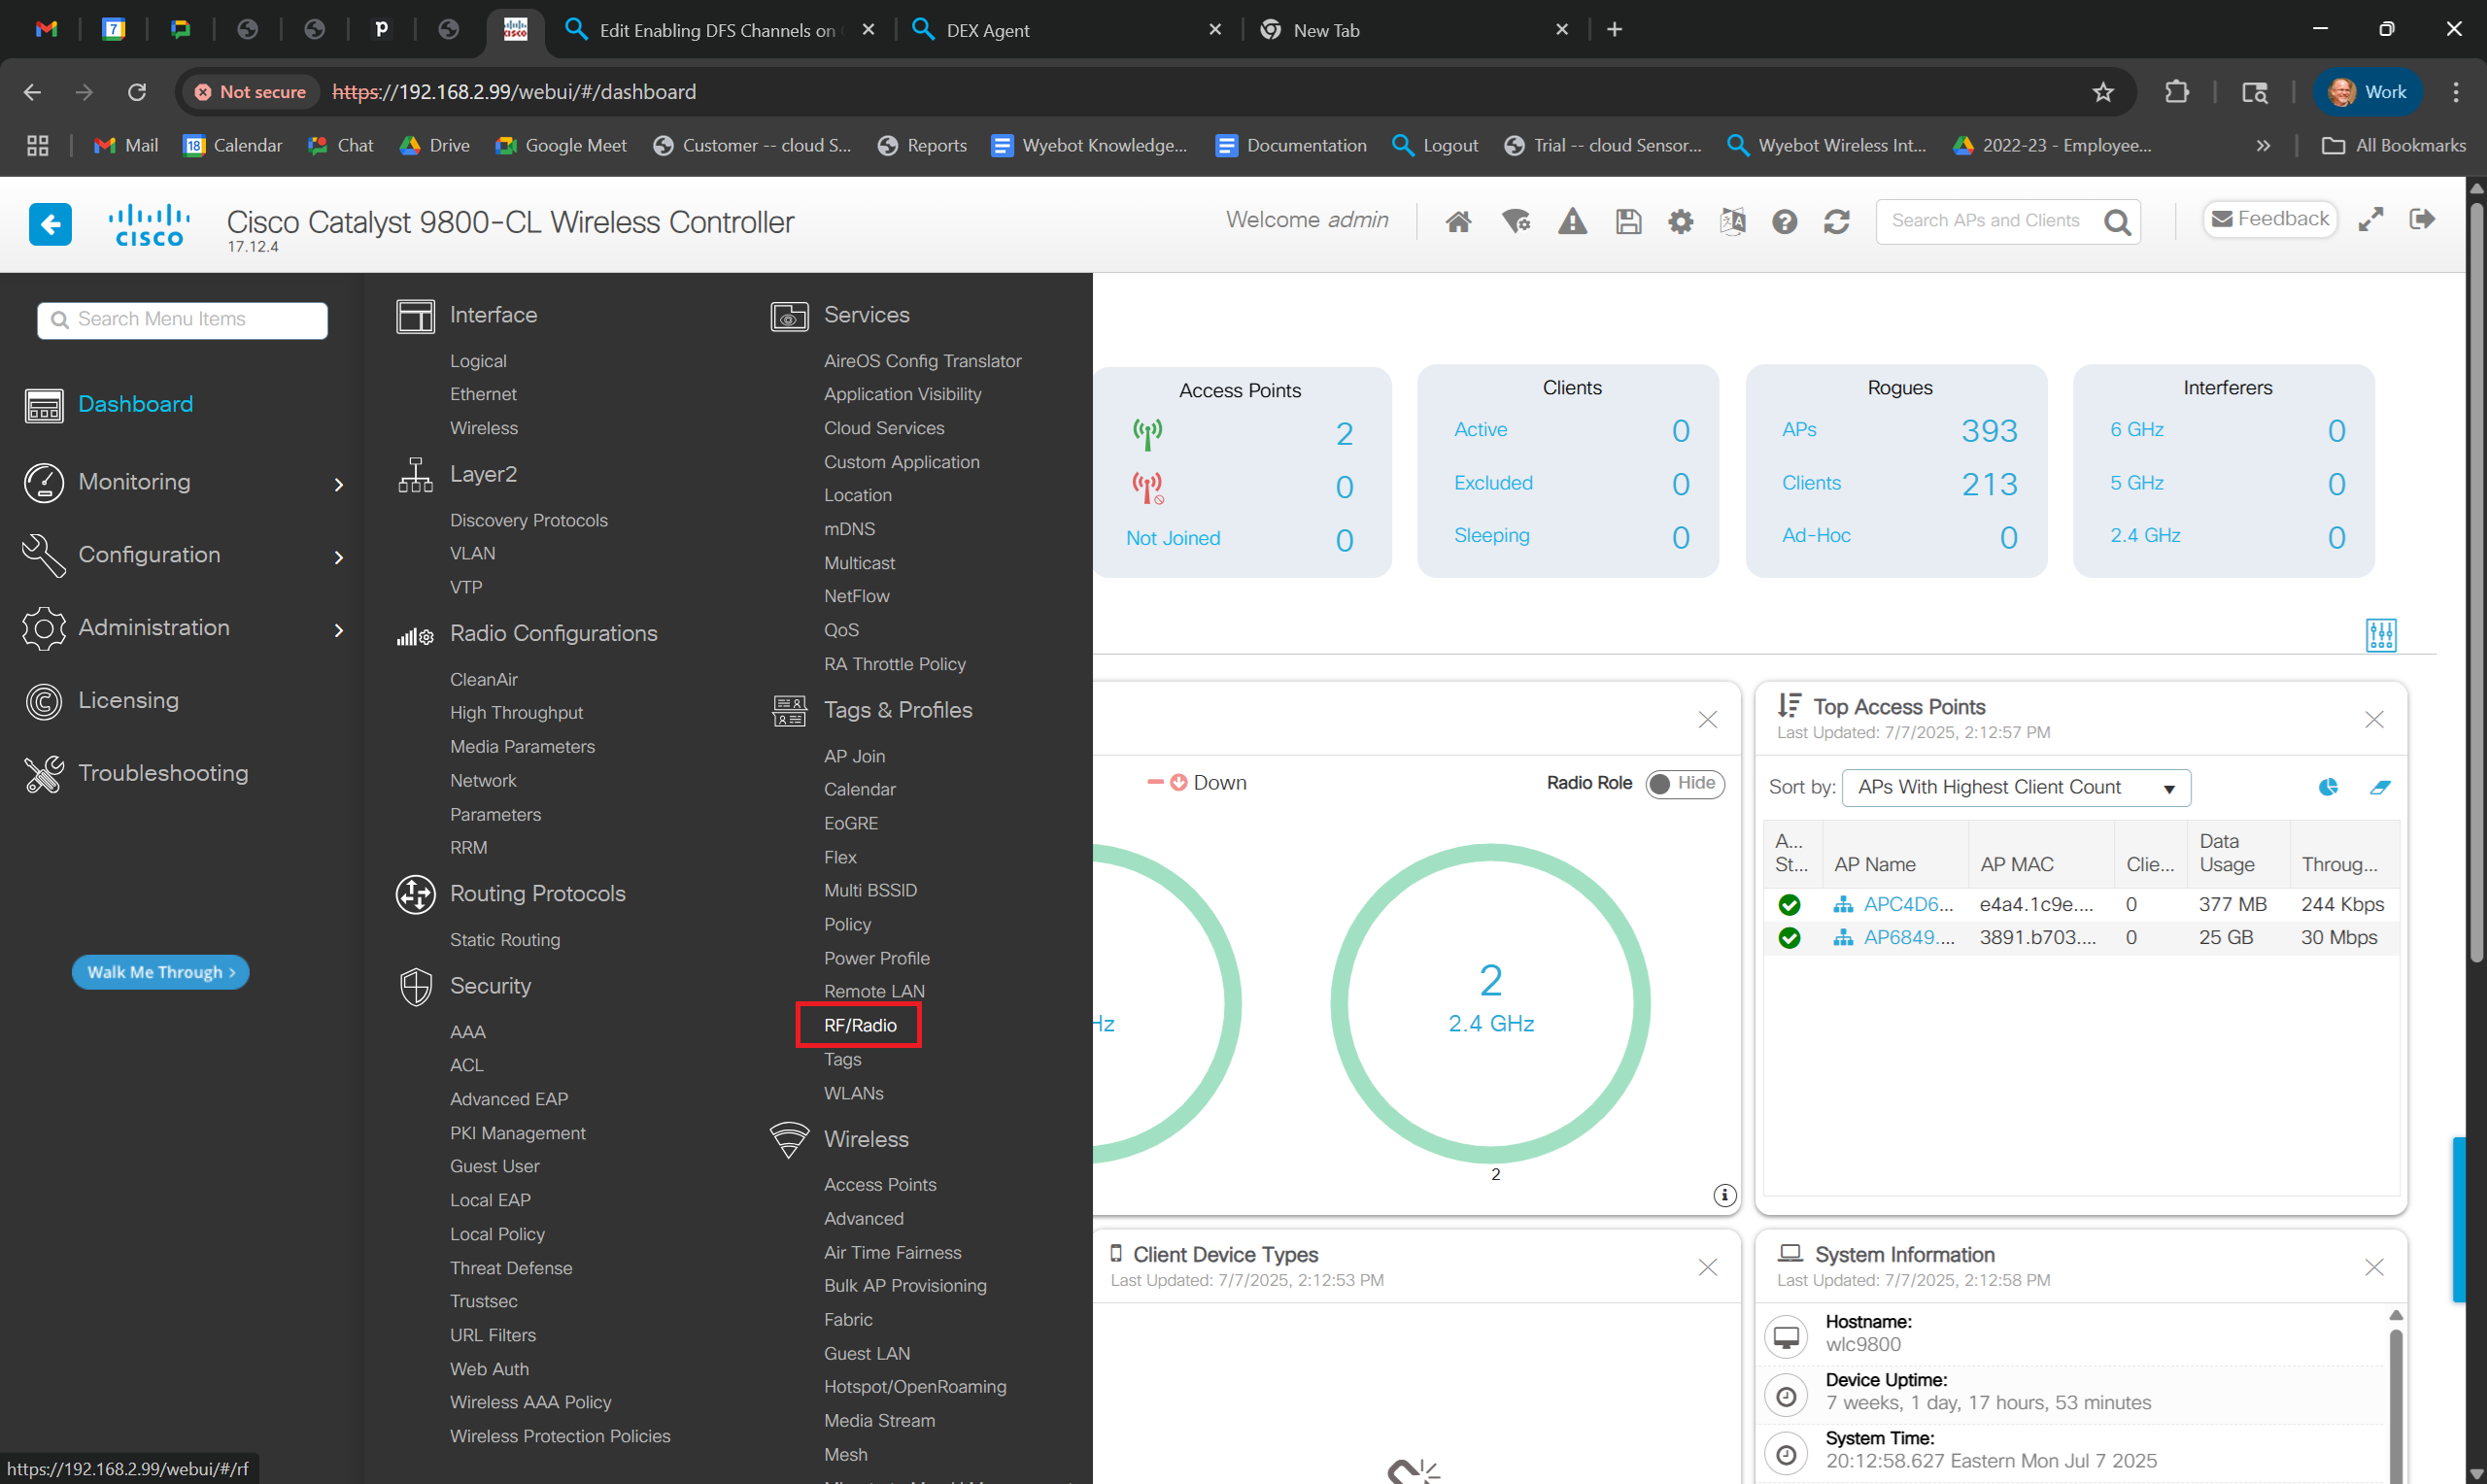Click the Rogues APs link
The height and width of the screenshot is (1484, 2487).
(1799, 430)
